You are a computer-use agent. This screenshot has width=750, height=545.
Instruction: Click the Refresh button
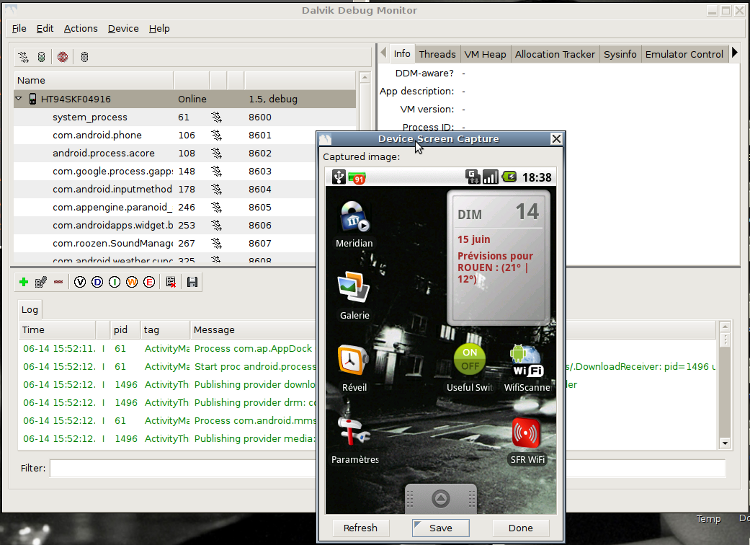click(360, 528)
